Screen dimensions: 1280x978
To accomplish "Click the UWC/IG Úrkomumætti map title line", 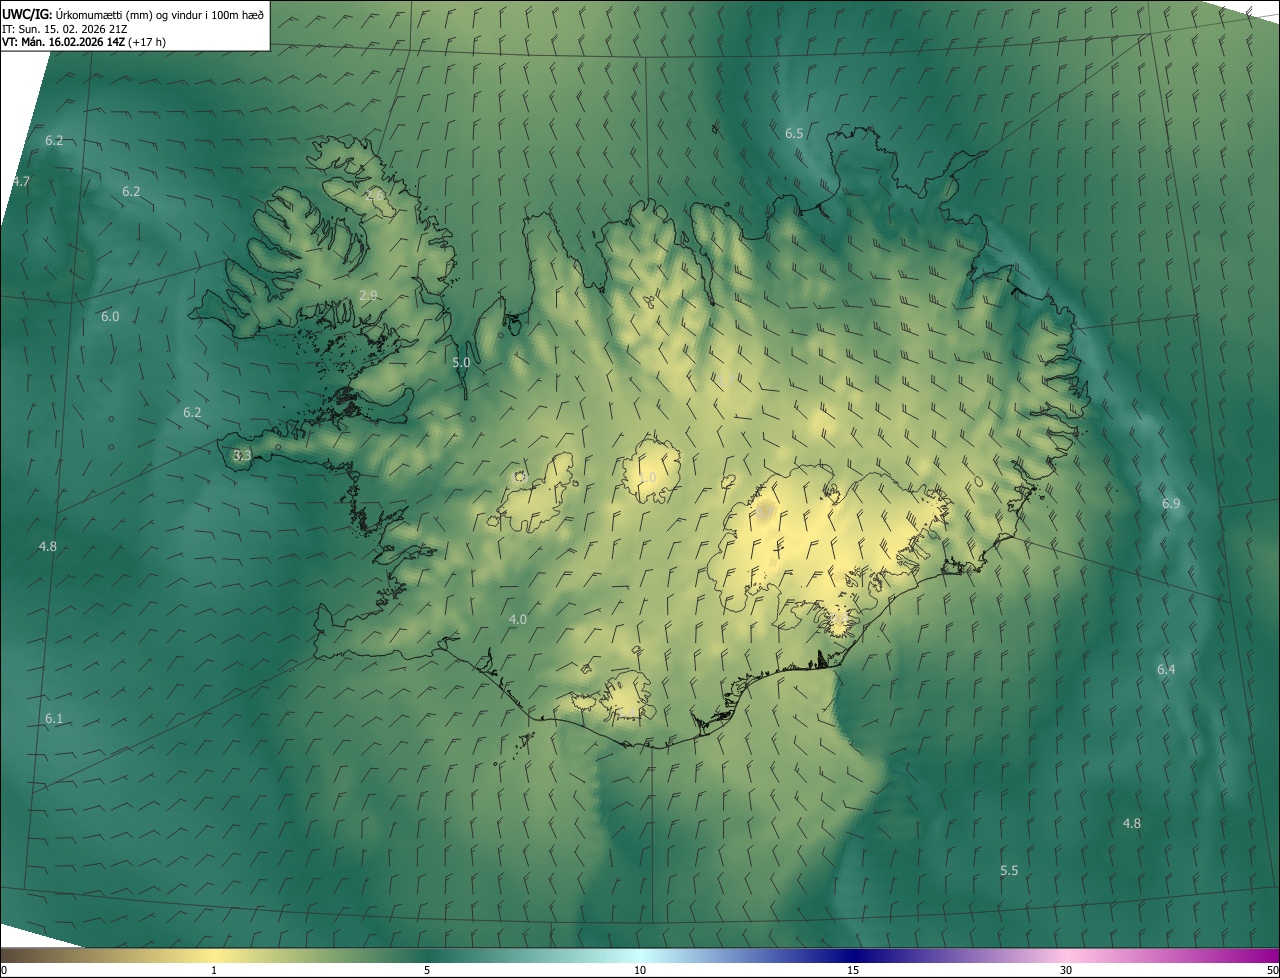I will 133,14.
